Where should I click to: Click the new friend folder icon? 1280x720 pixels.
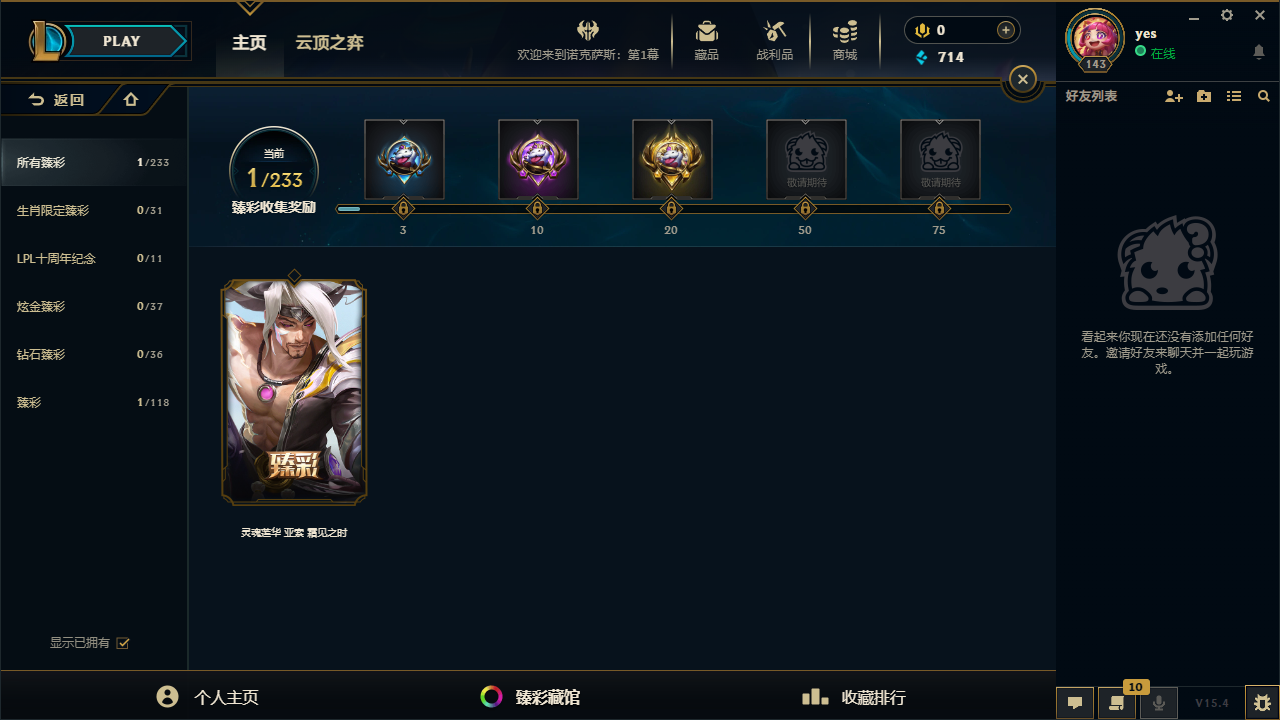point(1204,96)
